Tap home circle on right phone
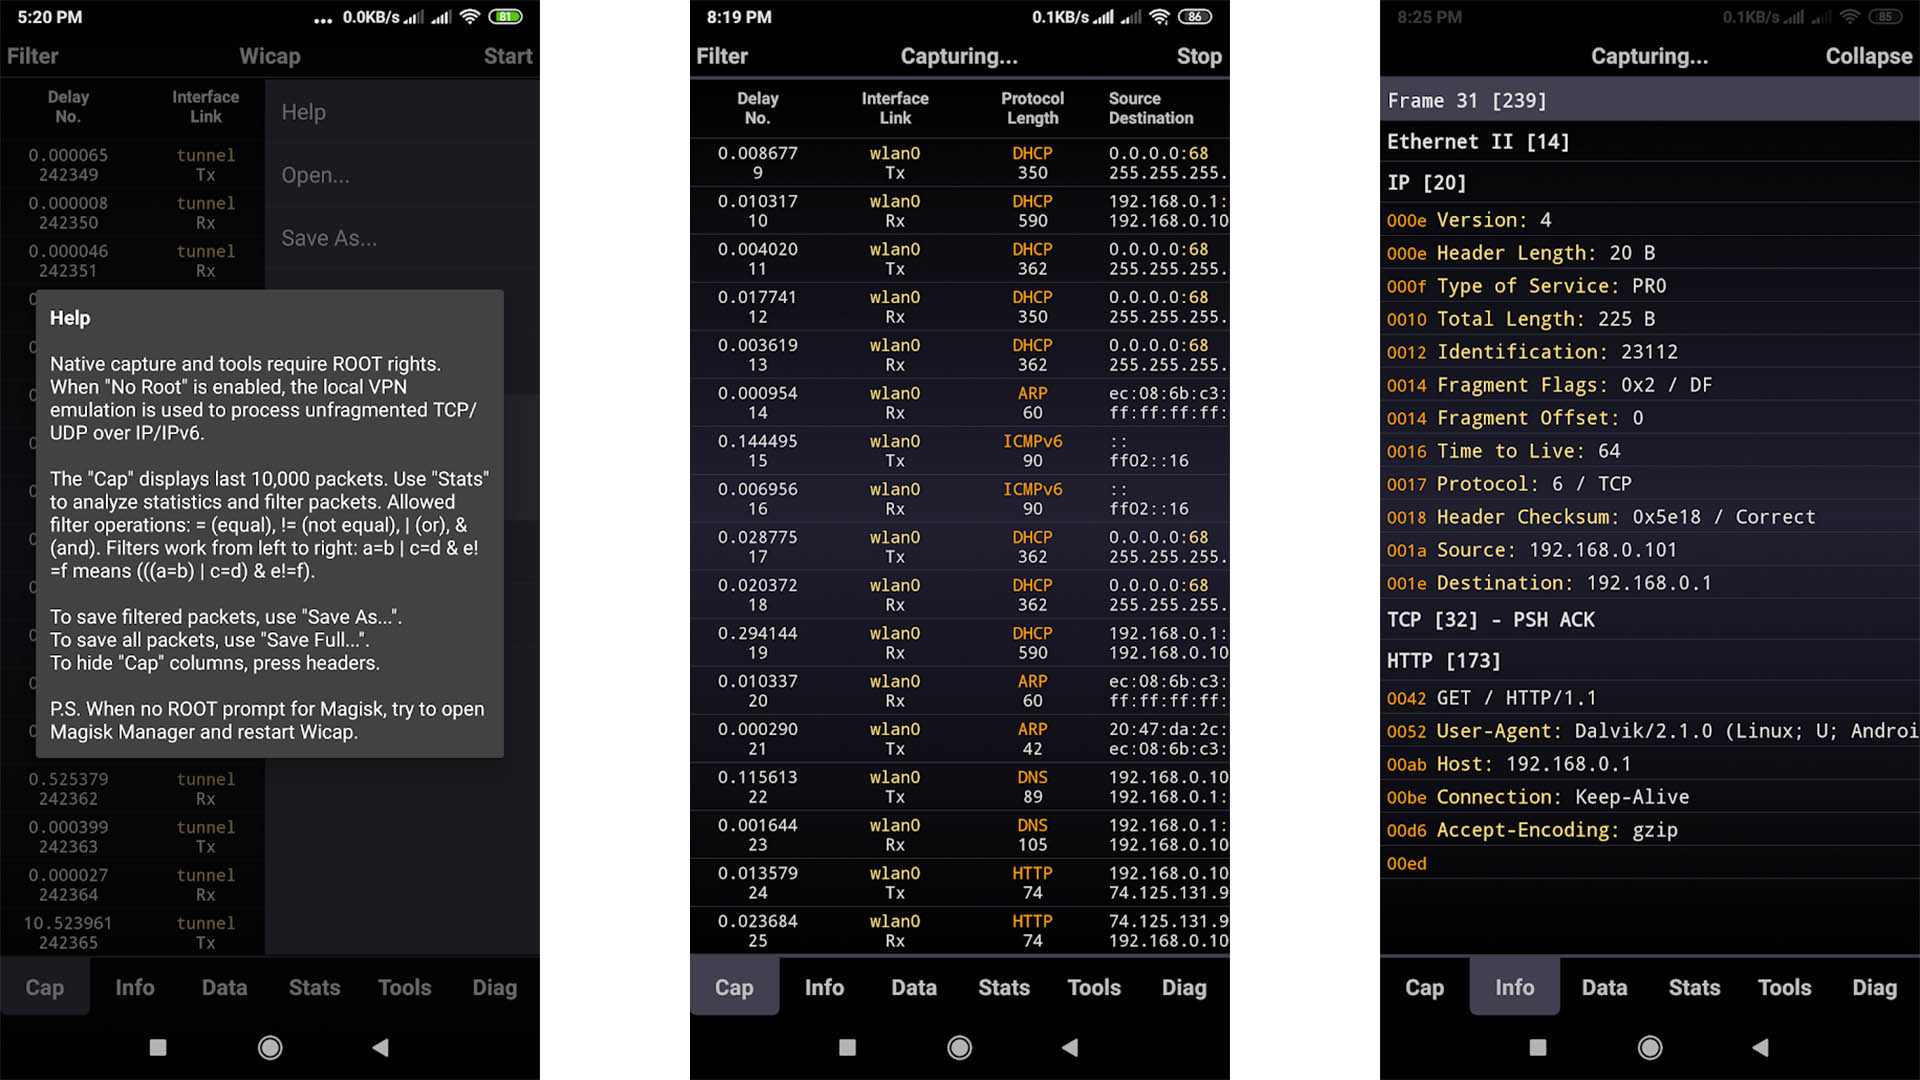The image size is (1920, 1080). [1650, 1047]
